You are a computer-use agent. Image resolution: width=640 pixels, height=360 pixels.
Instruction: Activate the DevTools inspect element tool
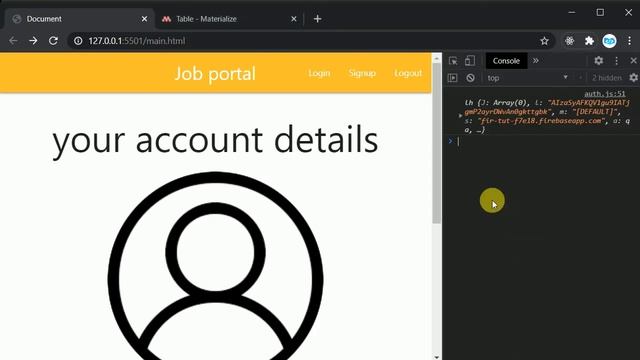[x=453, y=61]
